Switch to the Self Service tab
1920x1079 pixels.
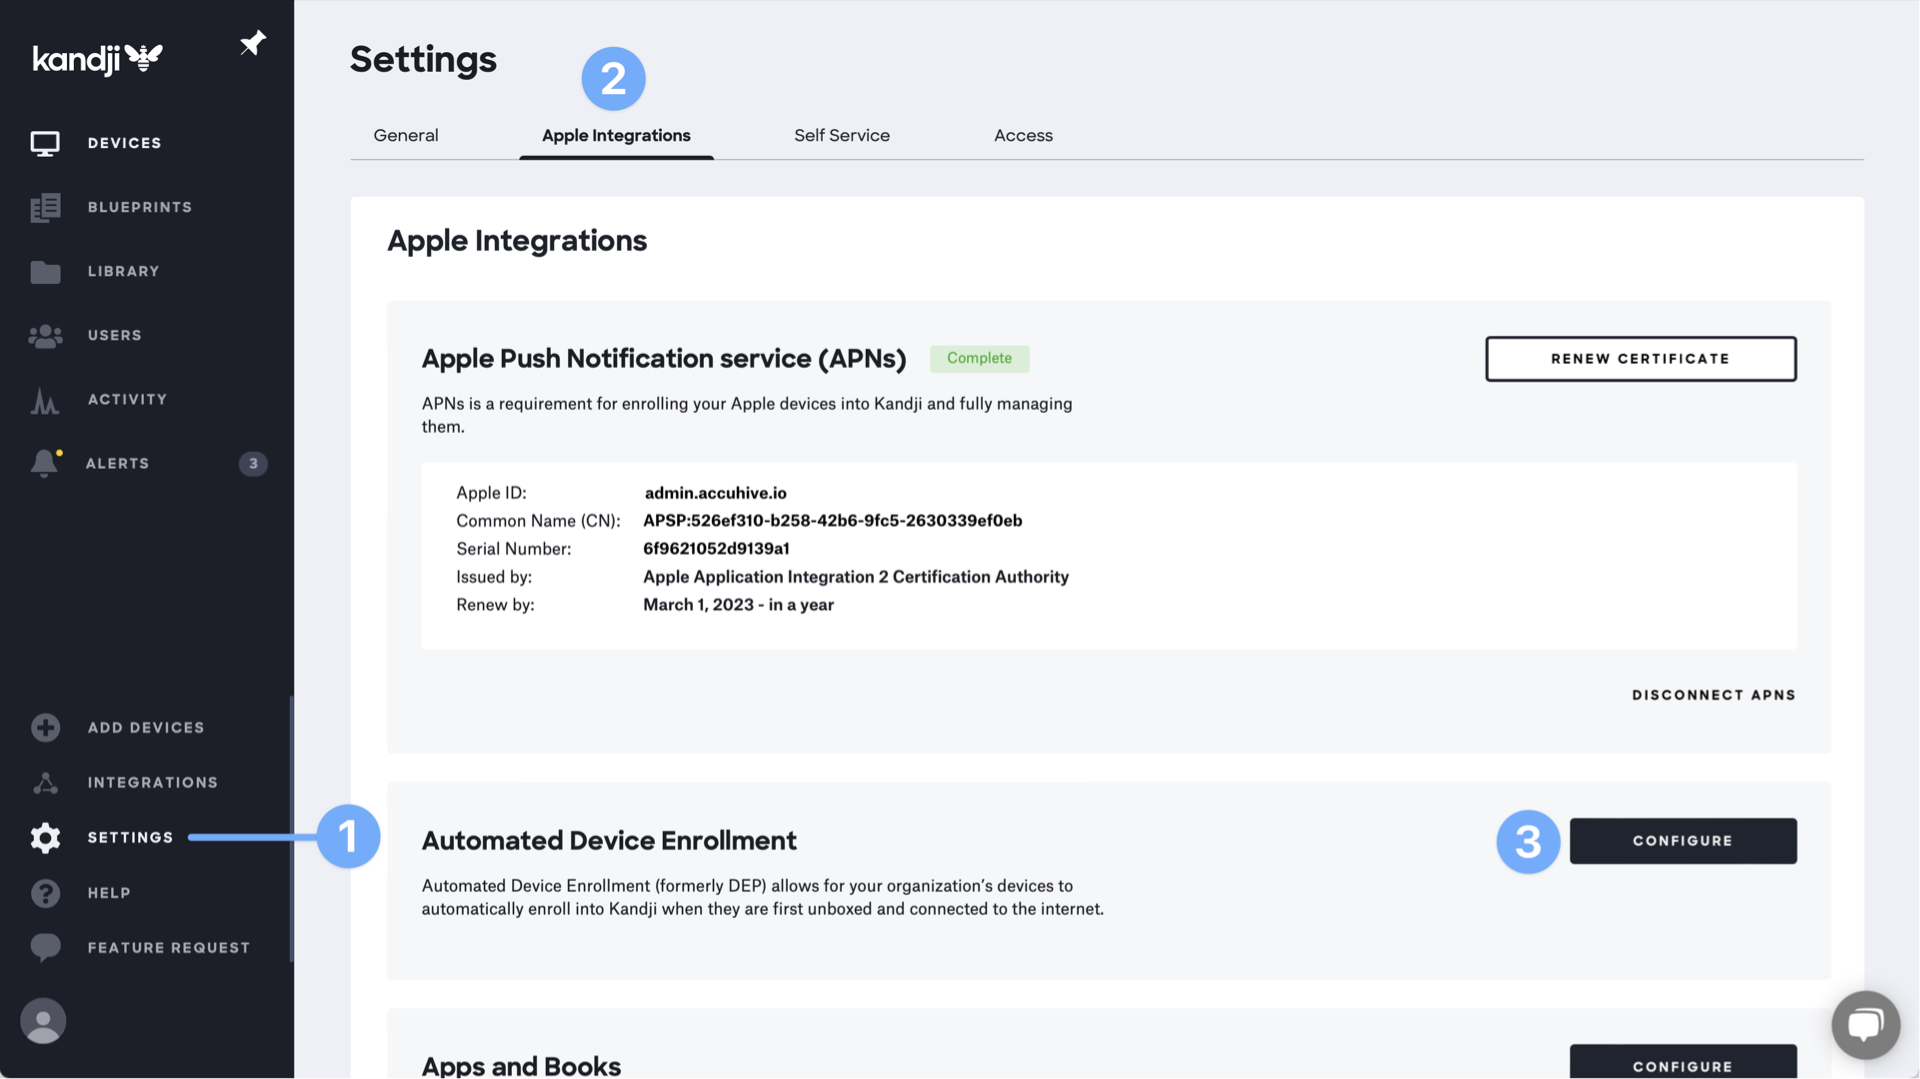click(842, 135)
